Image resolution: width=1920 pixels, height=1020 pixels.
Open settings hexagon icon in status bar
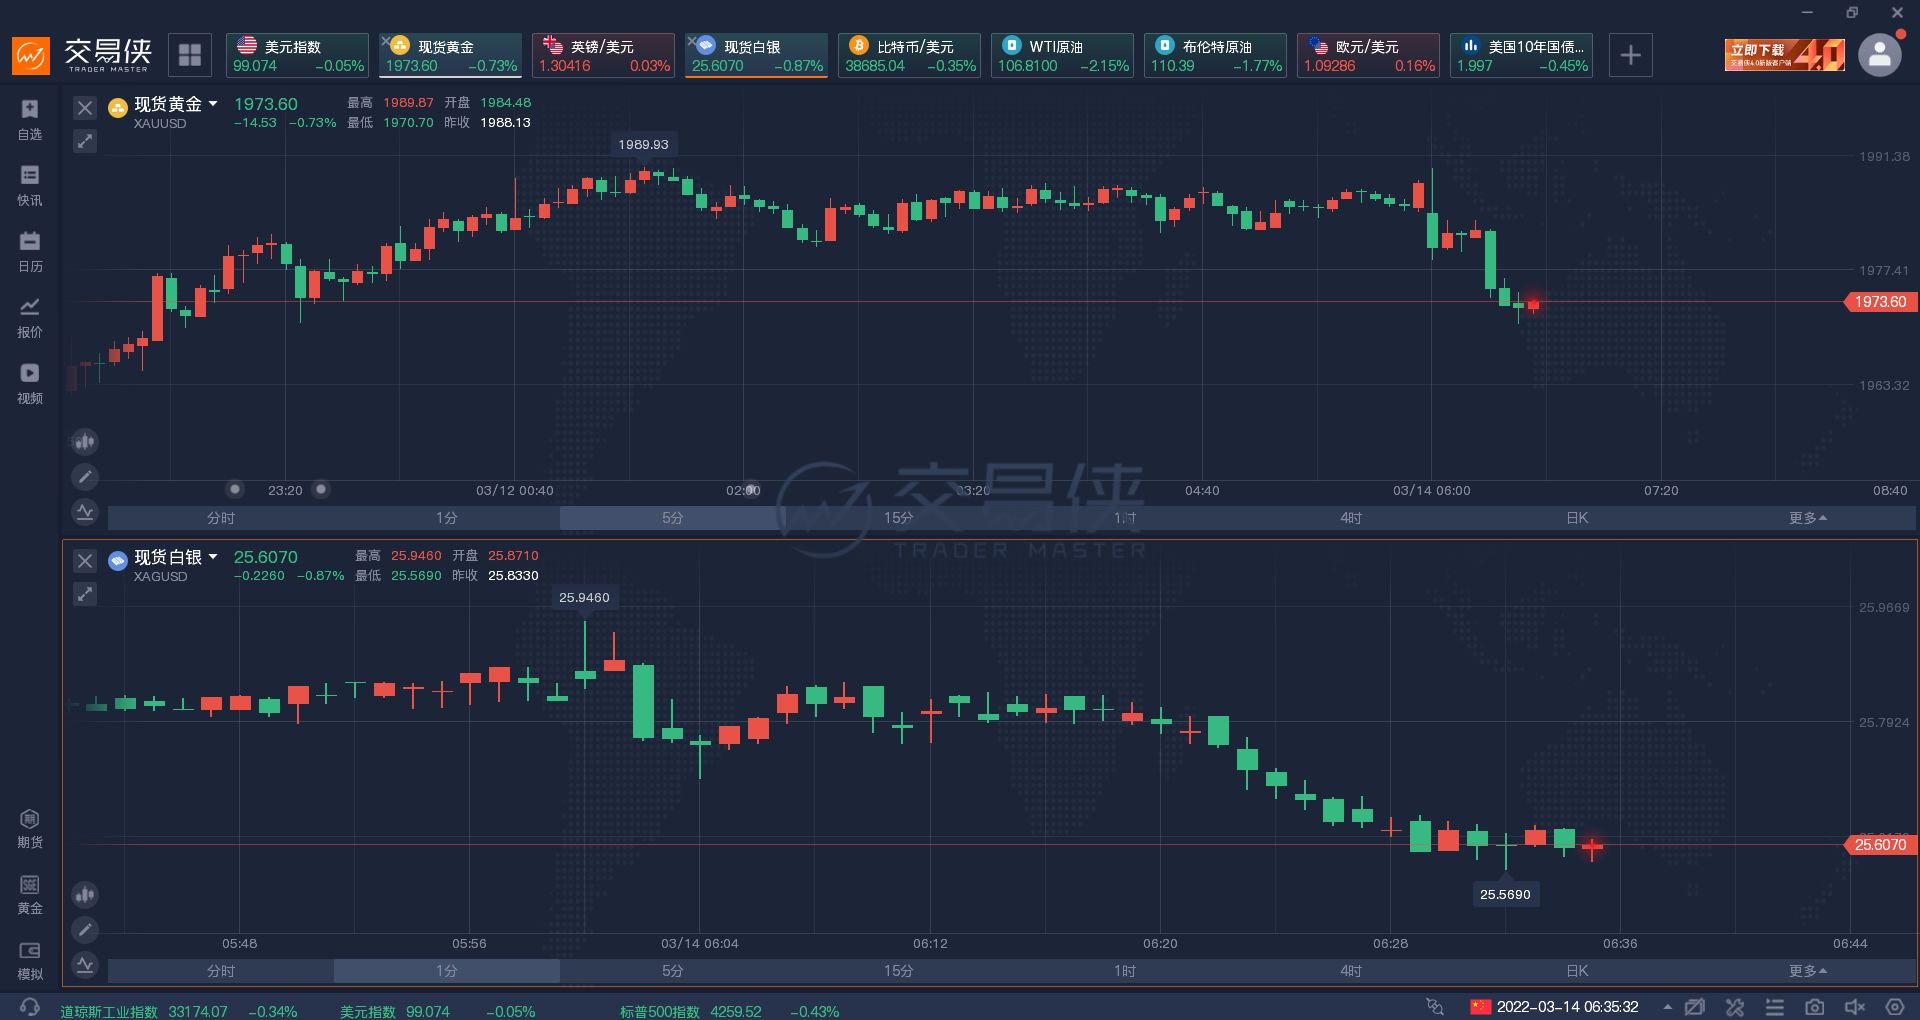pyautogui.click(x=1895, y=1007)
